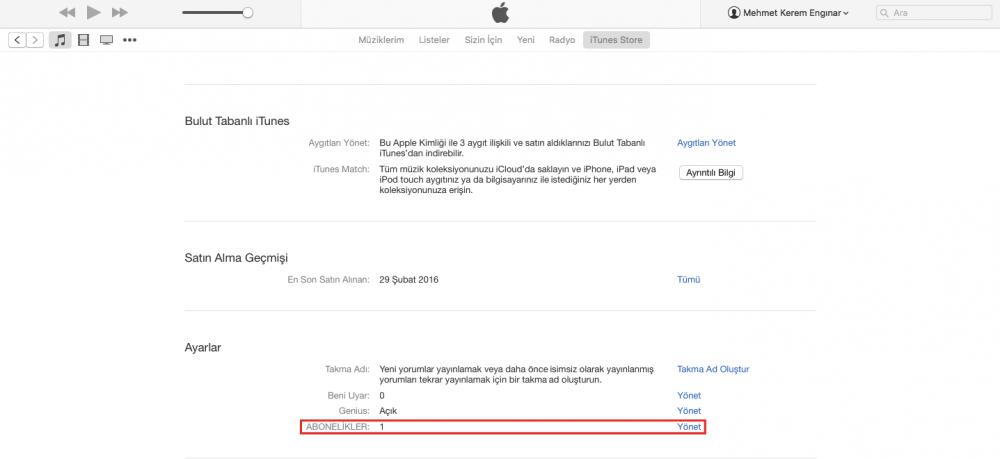The image size is (1000, 459).
Task: Select the iTunes Store tab
Action: coord(616,40)
